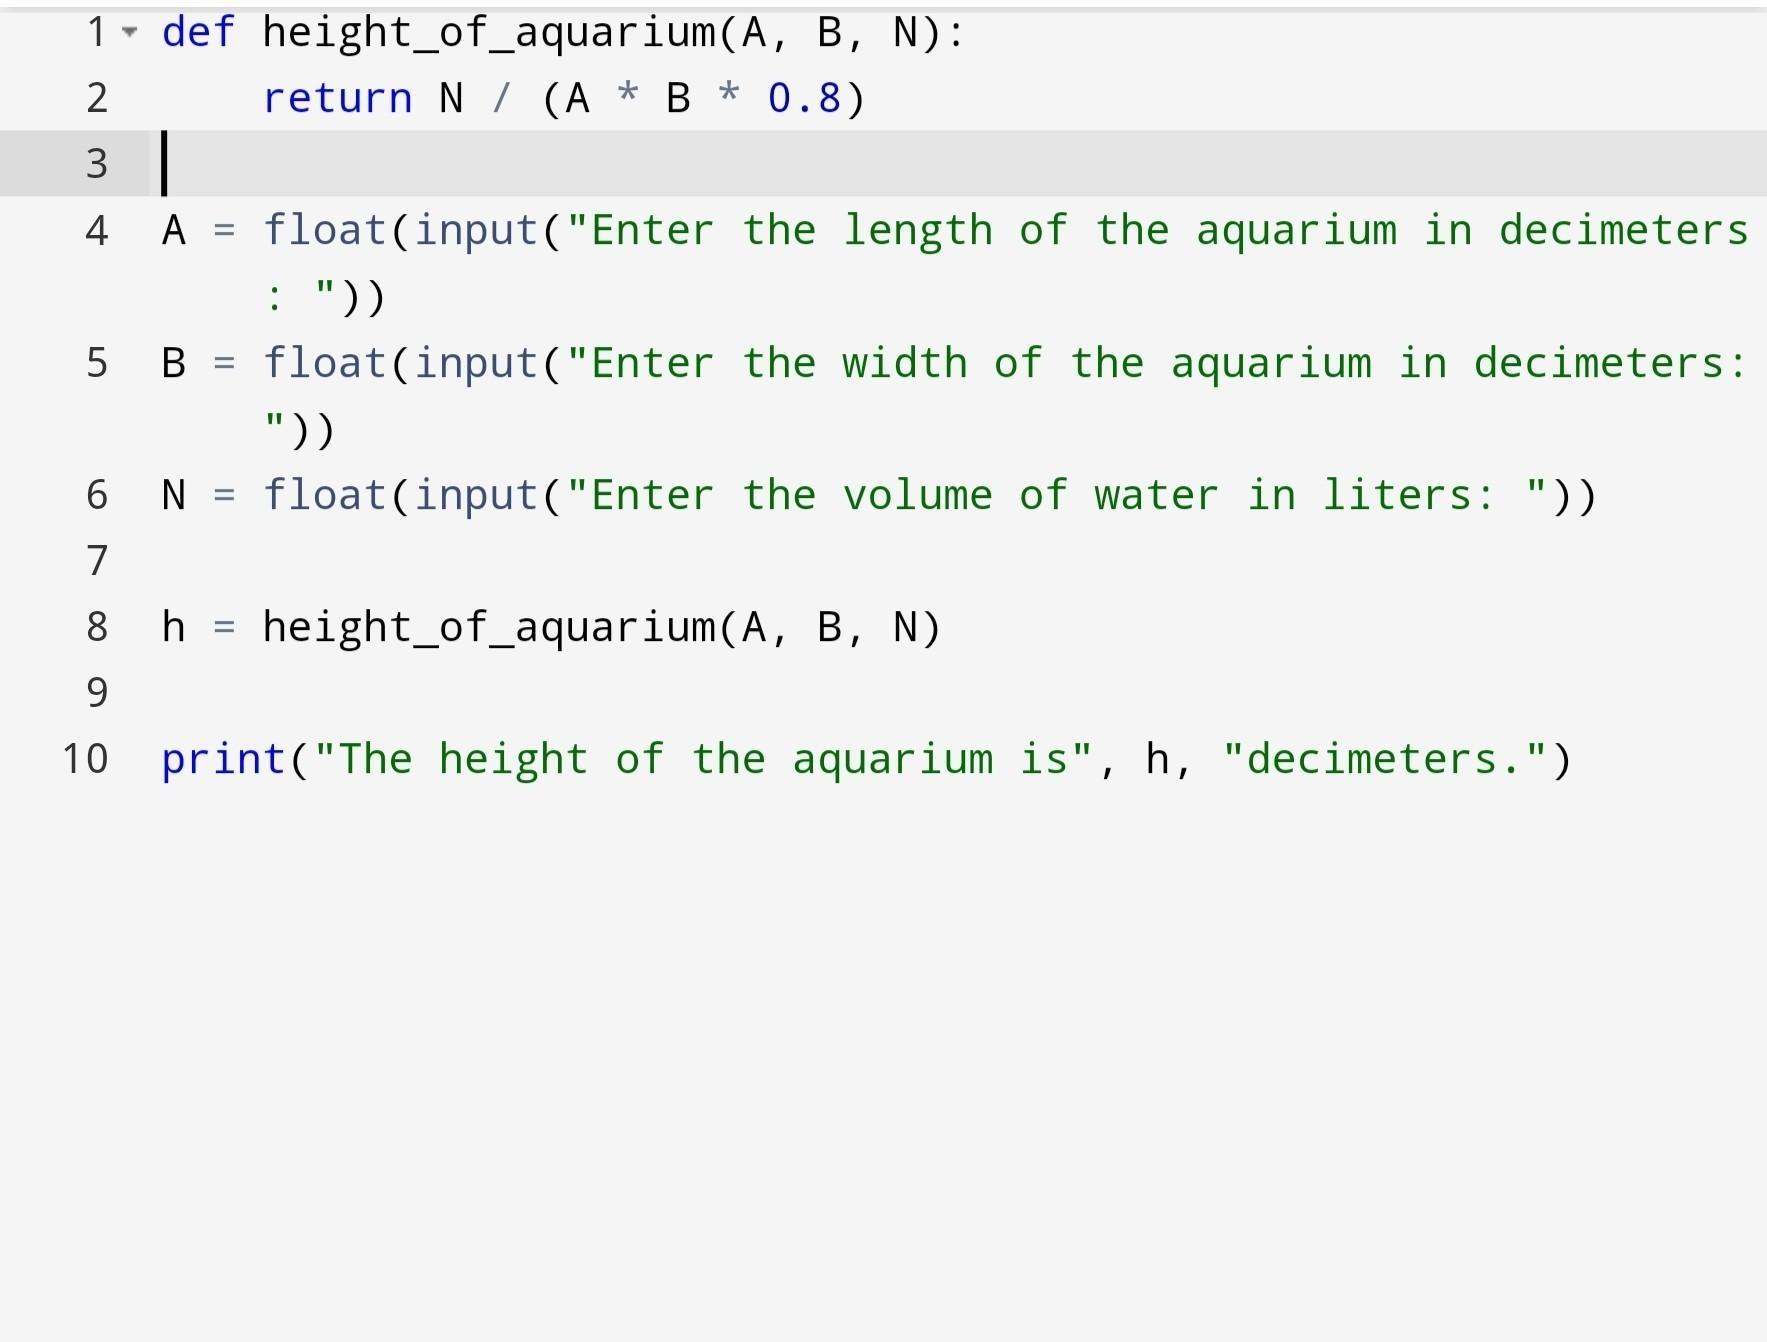Click line number 10 in the gutter

point(85,759)
